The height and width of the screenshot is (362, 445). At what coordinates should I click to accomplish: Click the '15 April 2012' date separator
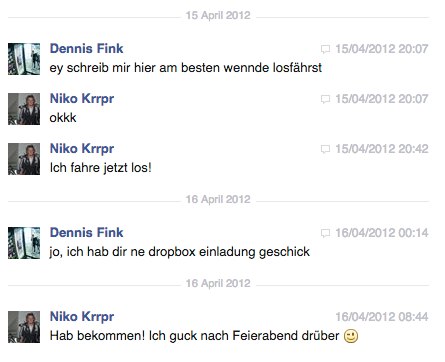coord(218,15)
